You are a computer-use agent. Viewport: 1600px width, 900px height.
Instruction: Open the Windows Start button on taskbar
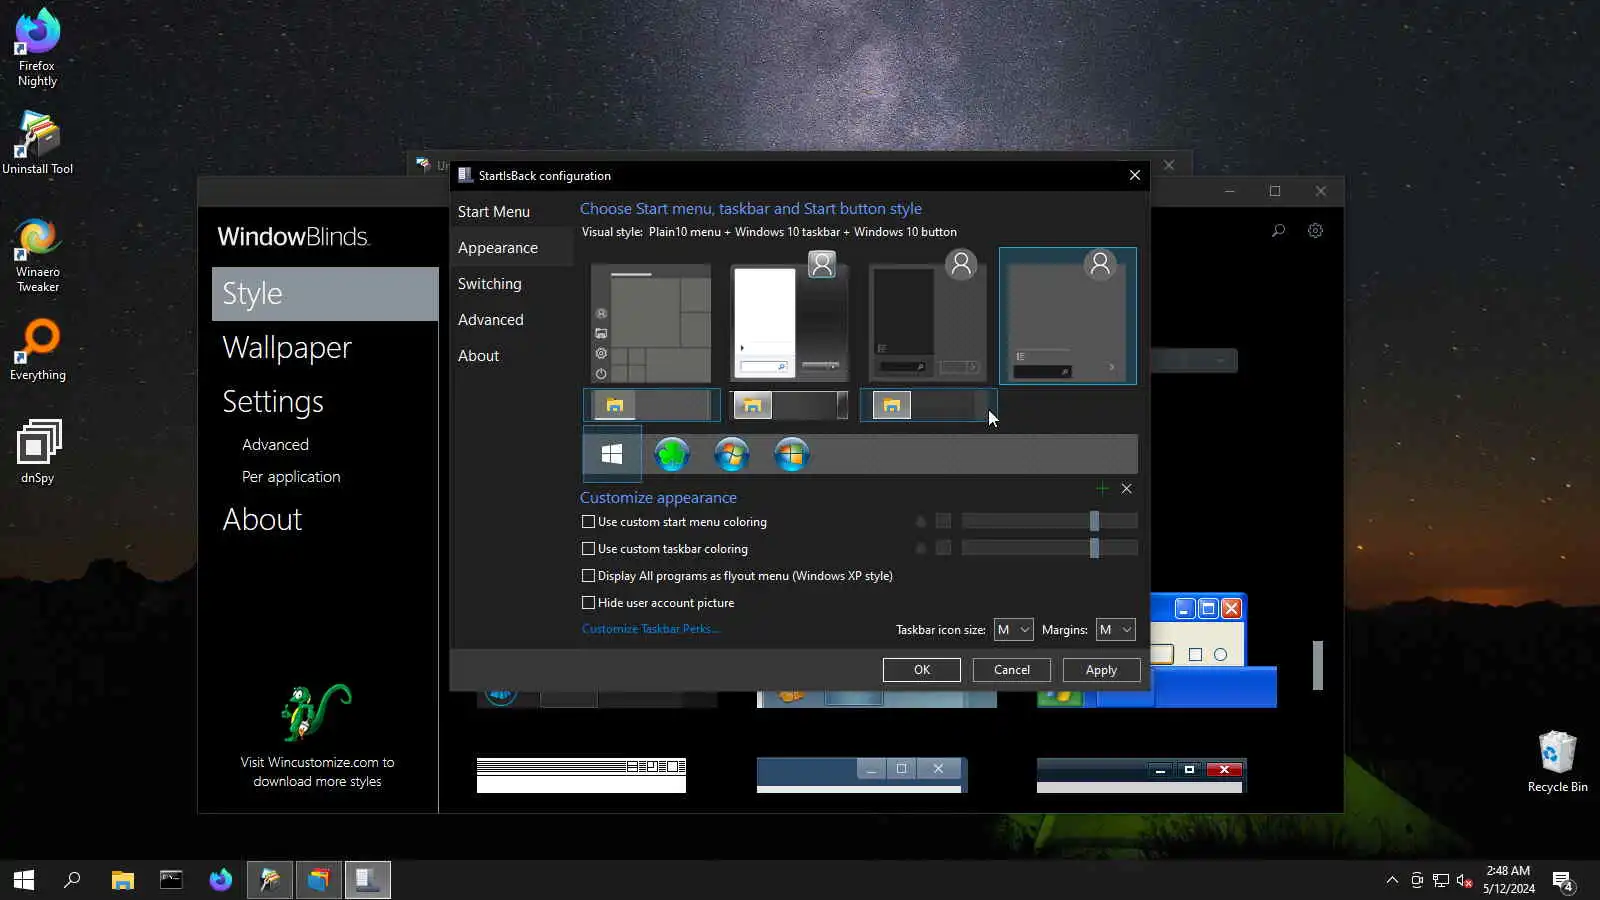pos(24,880)
